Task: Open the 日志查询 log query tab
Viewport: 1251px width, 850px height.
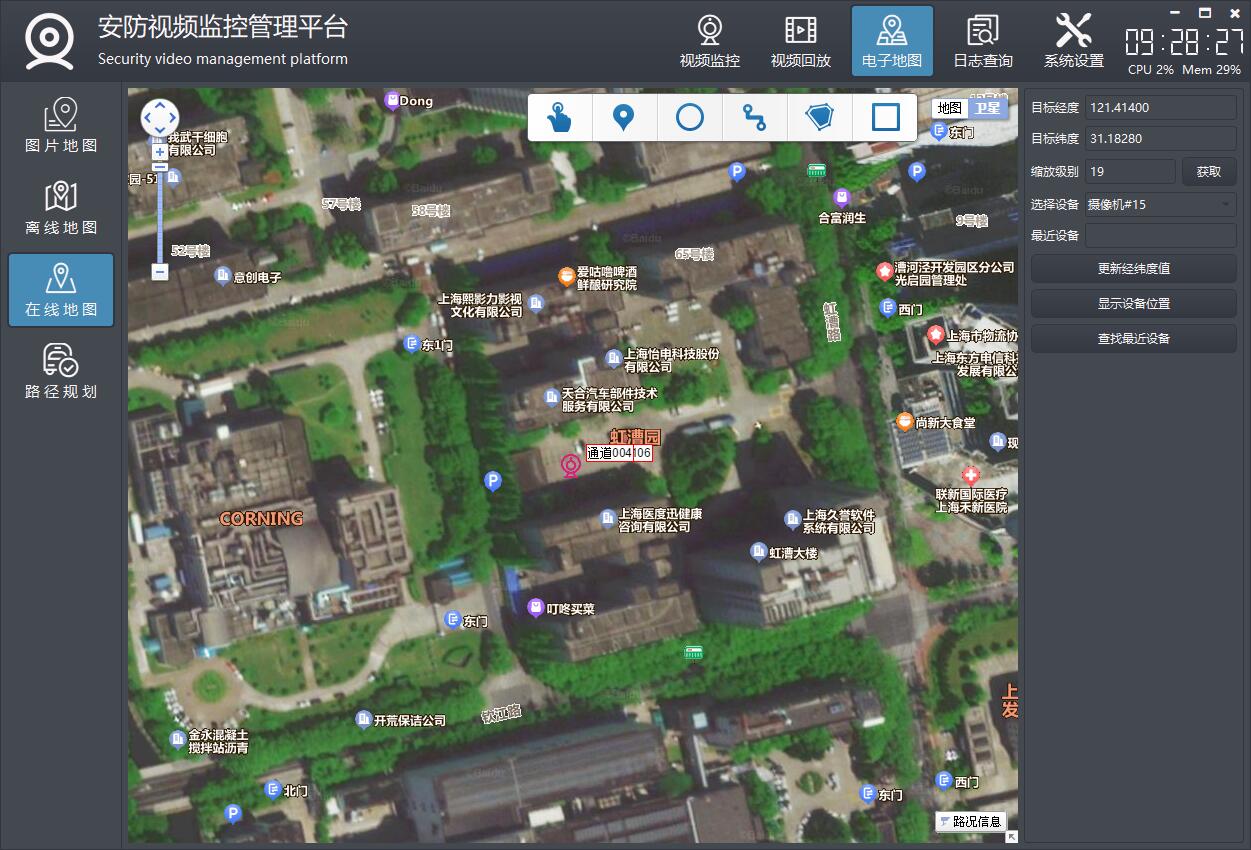Action: click(983, 41)
